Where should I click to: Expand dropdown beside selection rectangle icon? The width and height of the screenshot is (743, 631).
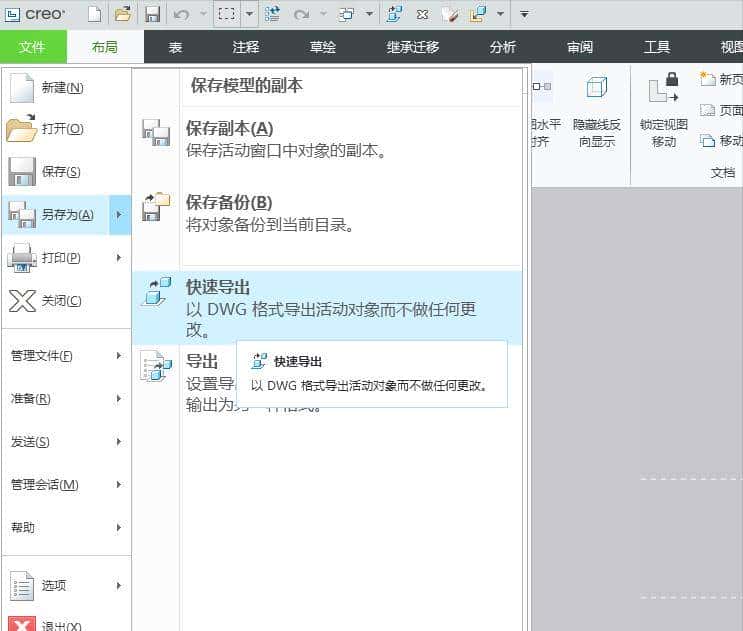coord(249,14)
